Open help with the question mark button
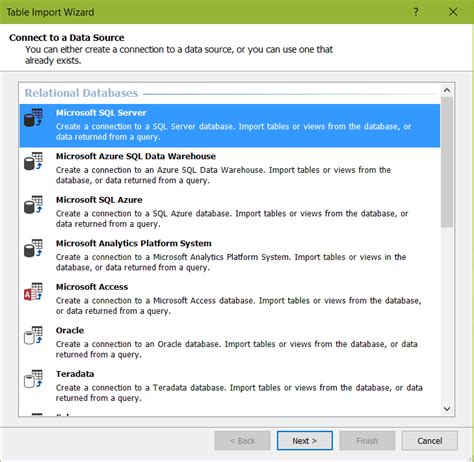Screen dimensions: 474x462 click(416, 12)
